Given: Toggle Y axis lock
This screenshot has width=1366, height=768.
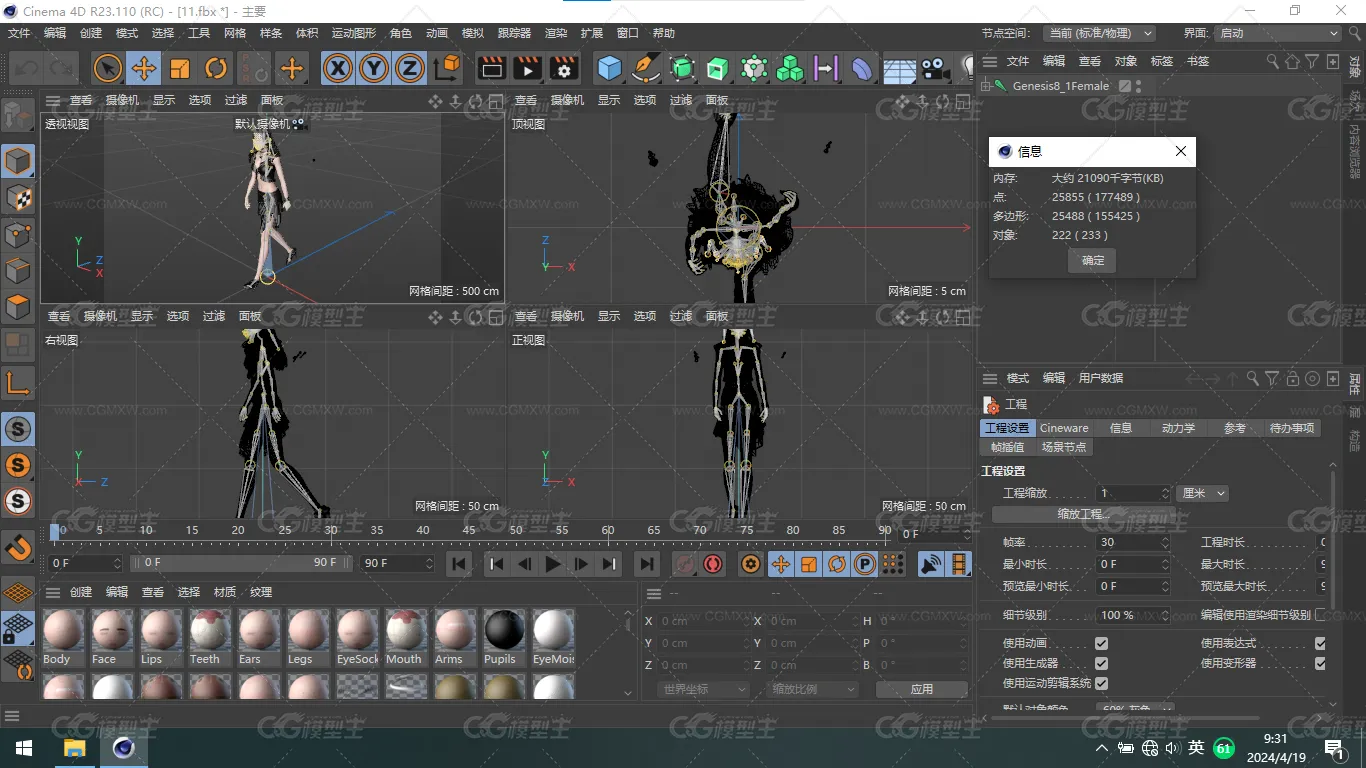Looking at the screenshot, I should tap(374, 68).
